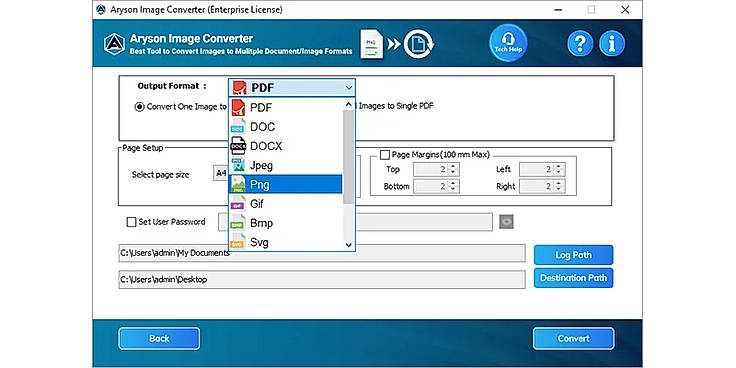Screen dimensions: 736x368
Task: Click the DOCX file icon in list
Action: pos(238,146)
